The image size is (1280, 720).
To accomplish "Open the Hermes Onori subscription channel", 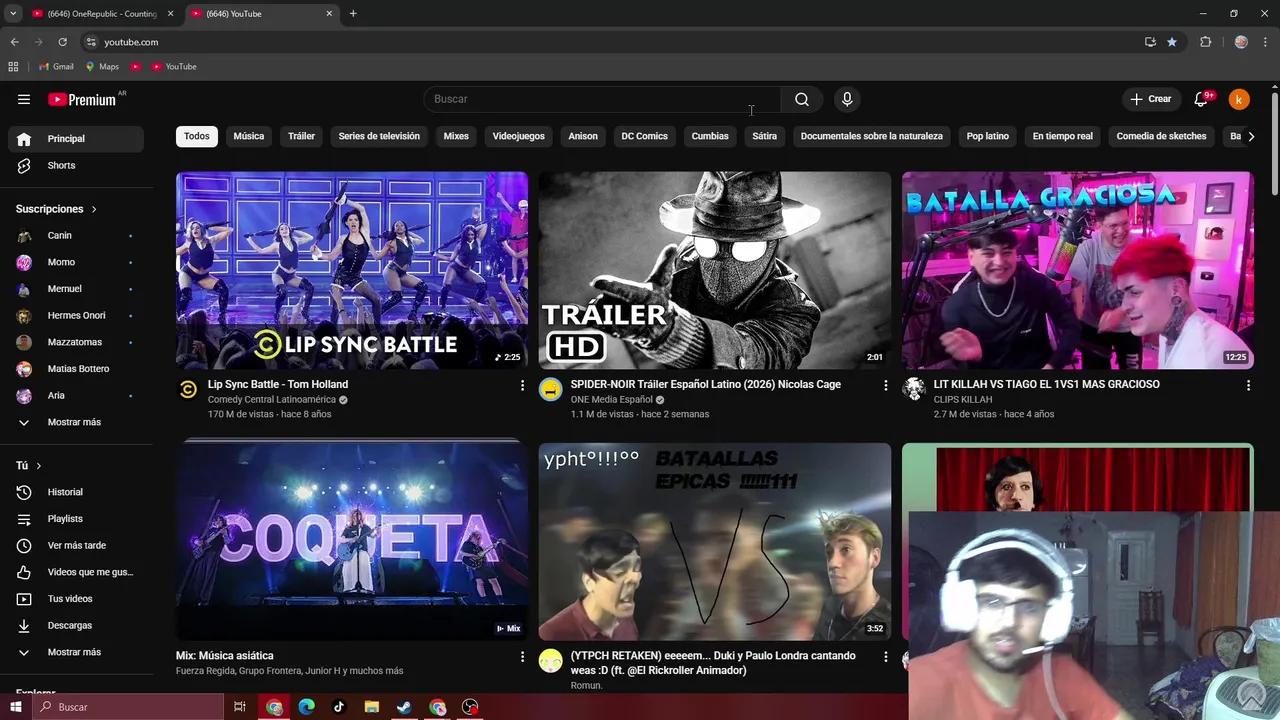I will coord(76,315).
